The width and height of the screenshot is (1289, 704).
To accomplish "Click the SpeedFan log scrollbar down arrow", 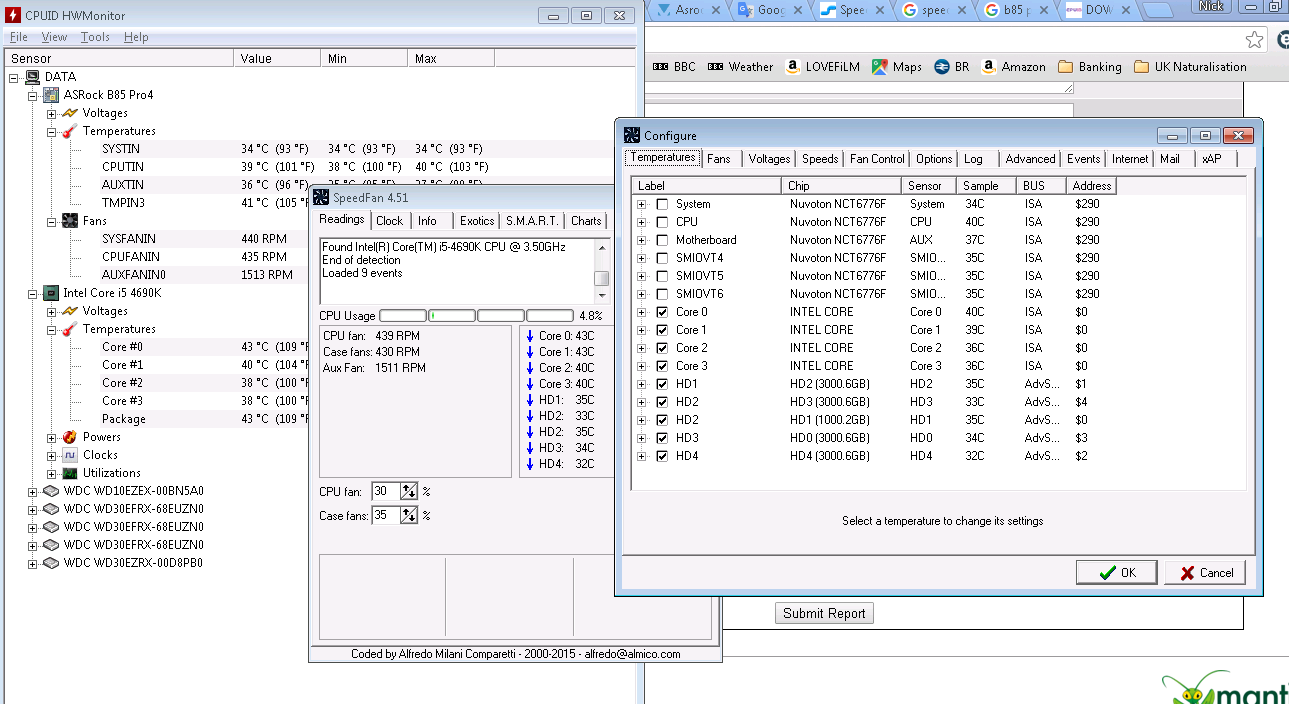I will tap(601, 295).
